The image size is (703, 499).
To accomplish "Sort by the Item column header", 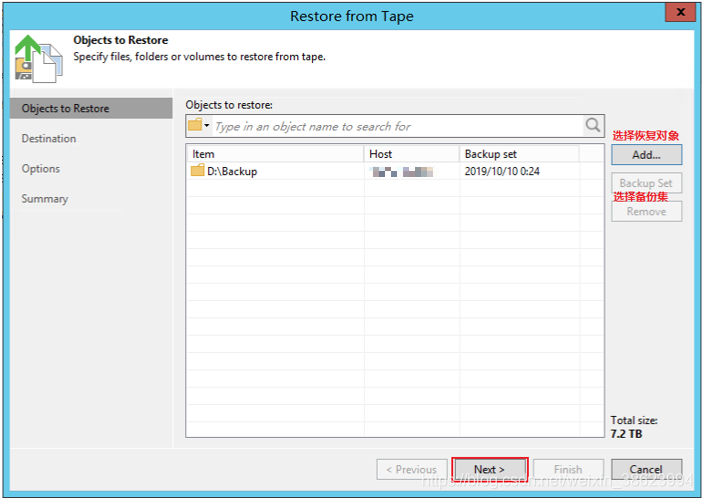I will tap(274, 154).
